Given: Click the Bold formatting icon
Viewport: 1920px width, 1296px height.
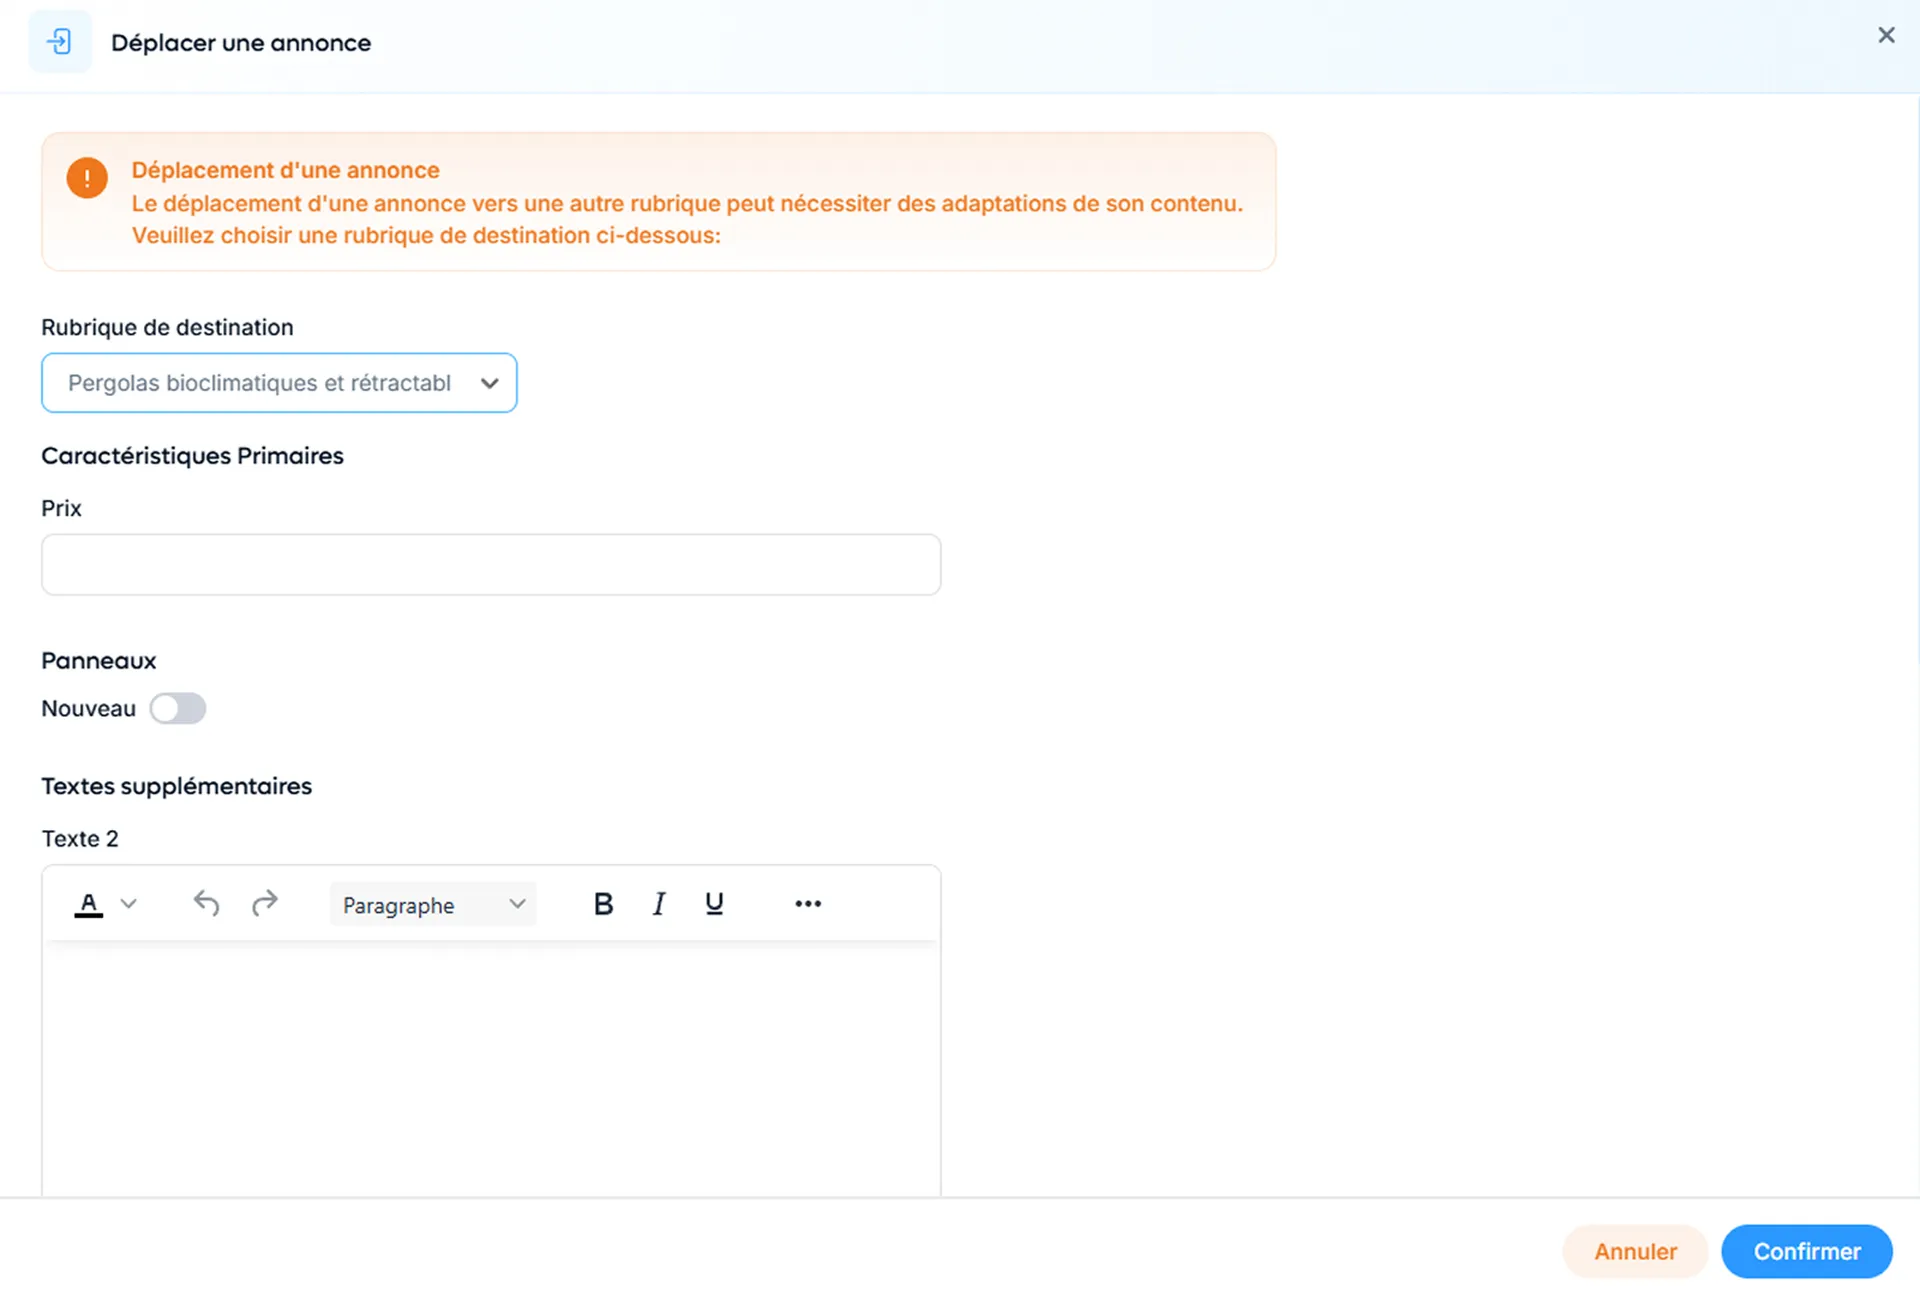Looking at the screenshot, I should pos(603,904).
